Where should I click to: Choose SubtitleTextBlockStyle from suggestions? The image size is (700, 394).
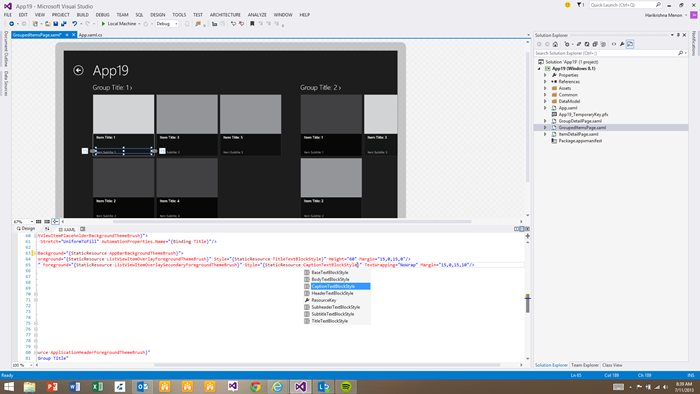[x=333, y=314]
